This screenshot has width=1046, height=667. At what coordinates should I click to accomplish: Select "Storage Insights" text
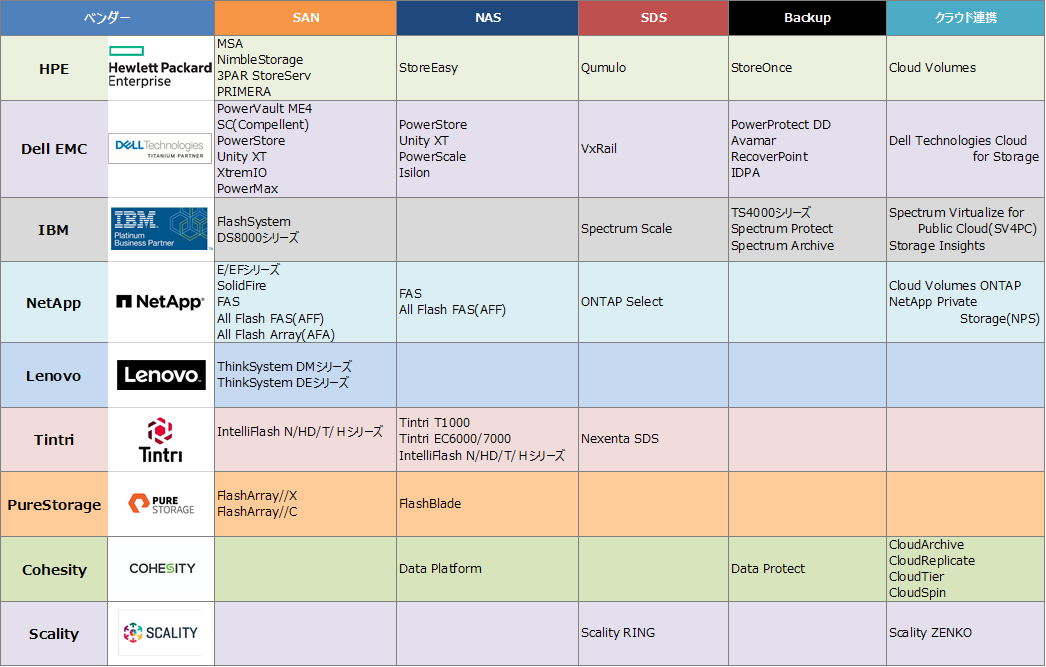pos(937,245)
